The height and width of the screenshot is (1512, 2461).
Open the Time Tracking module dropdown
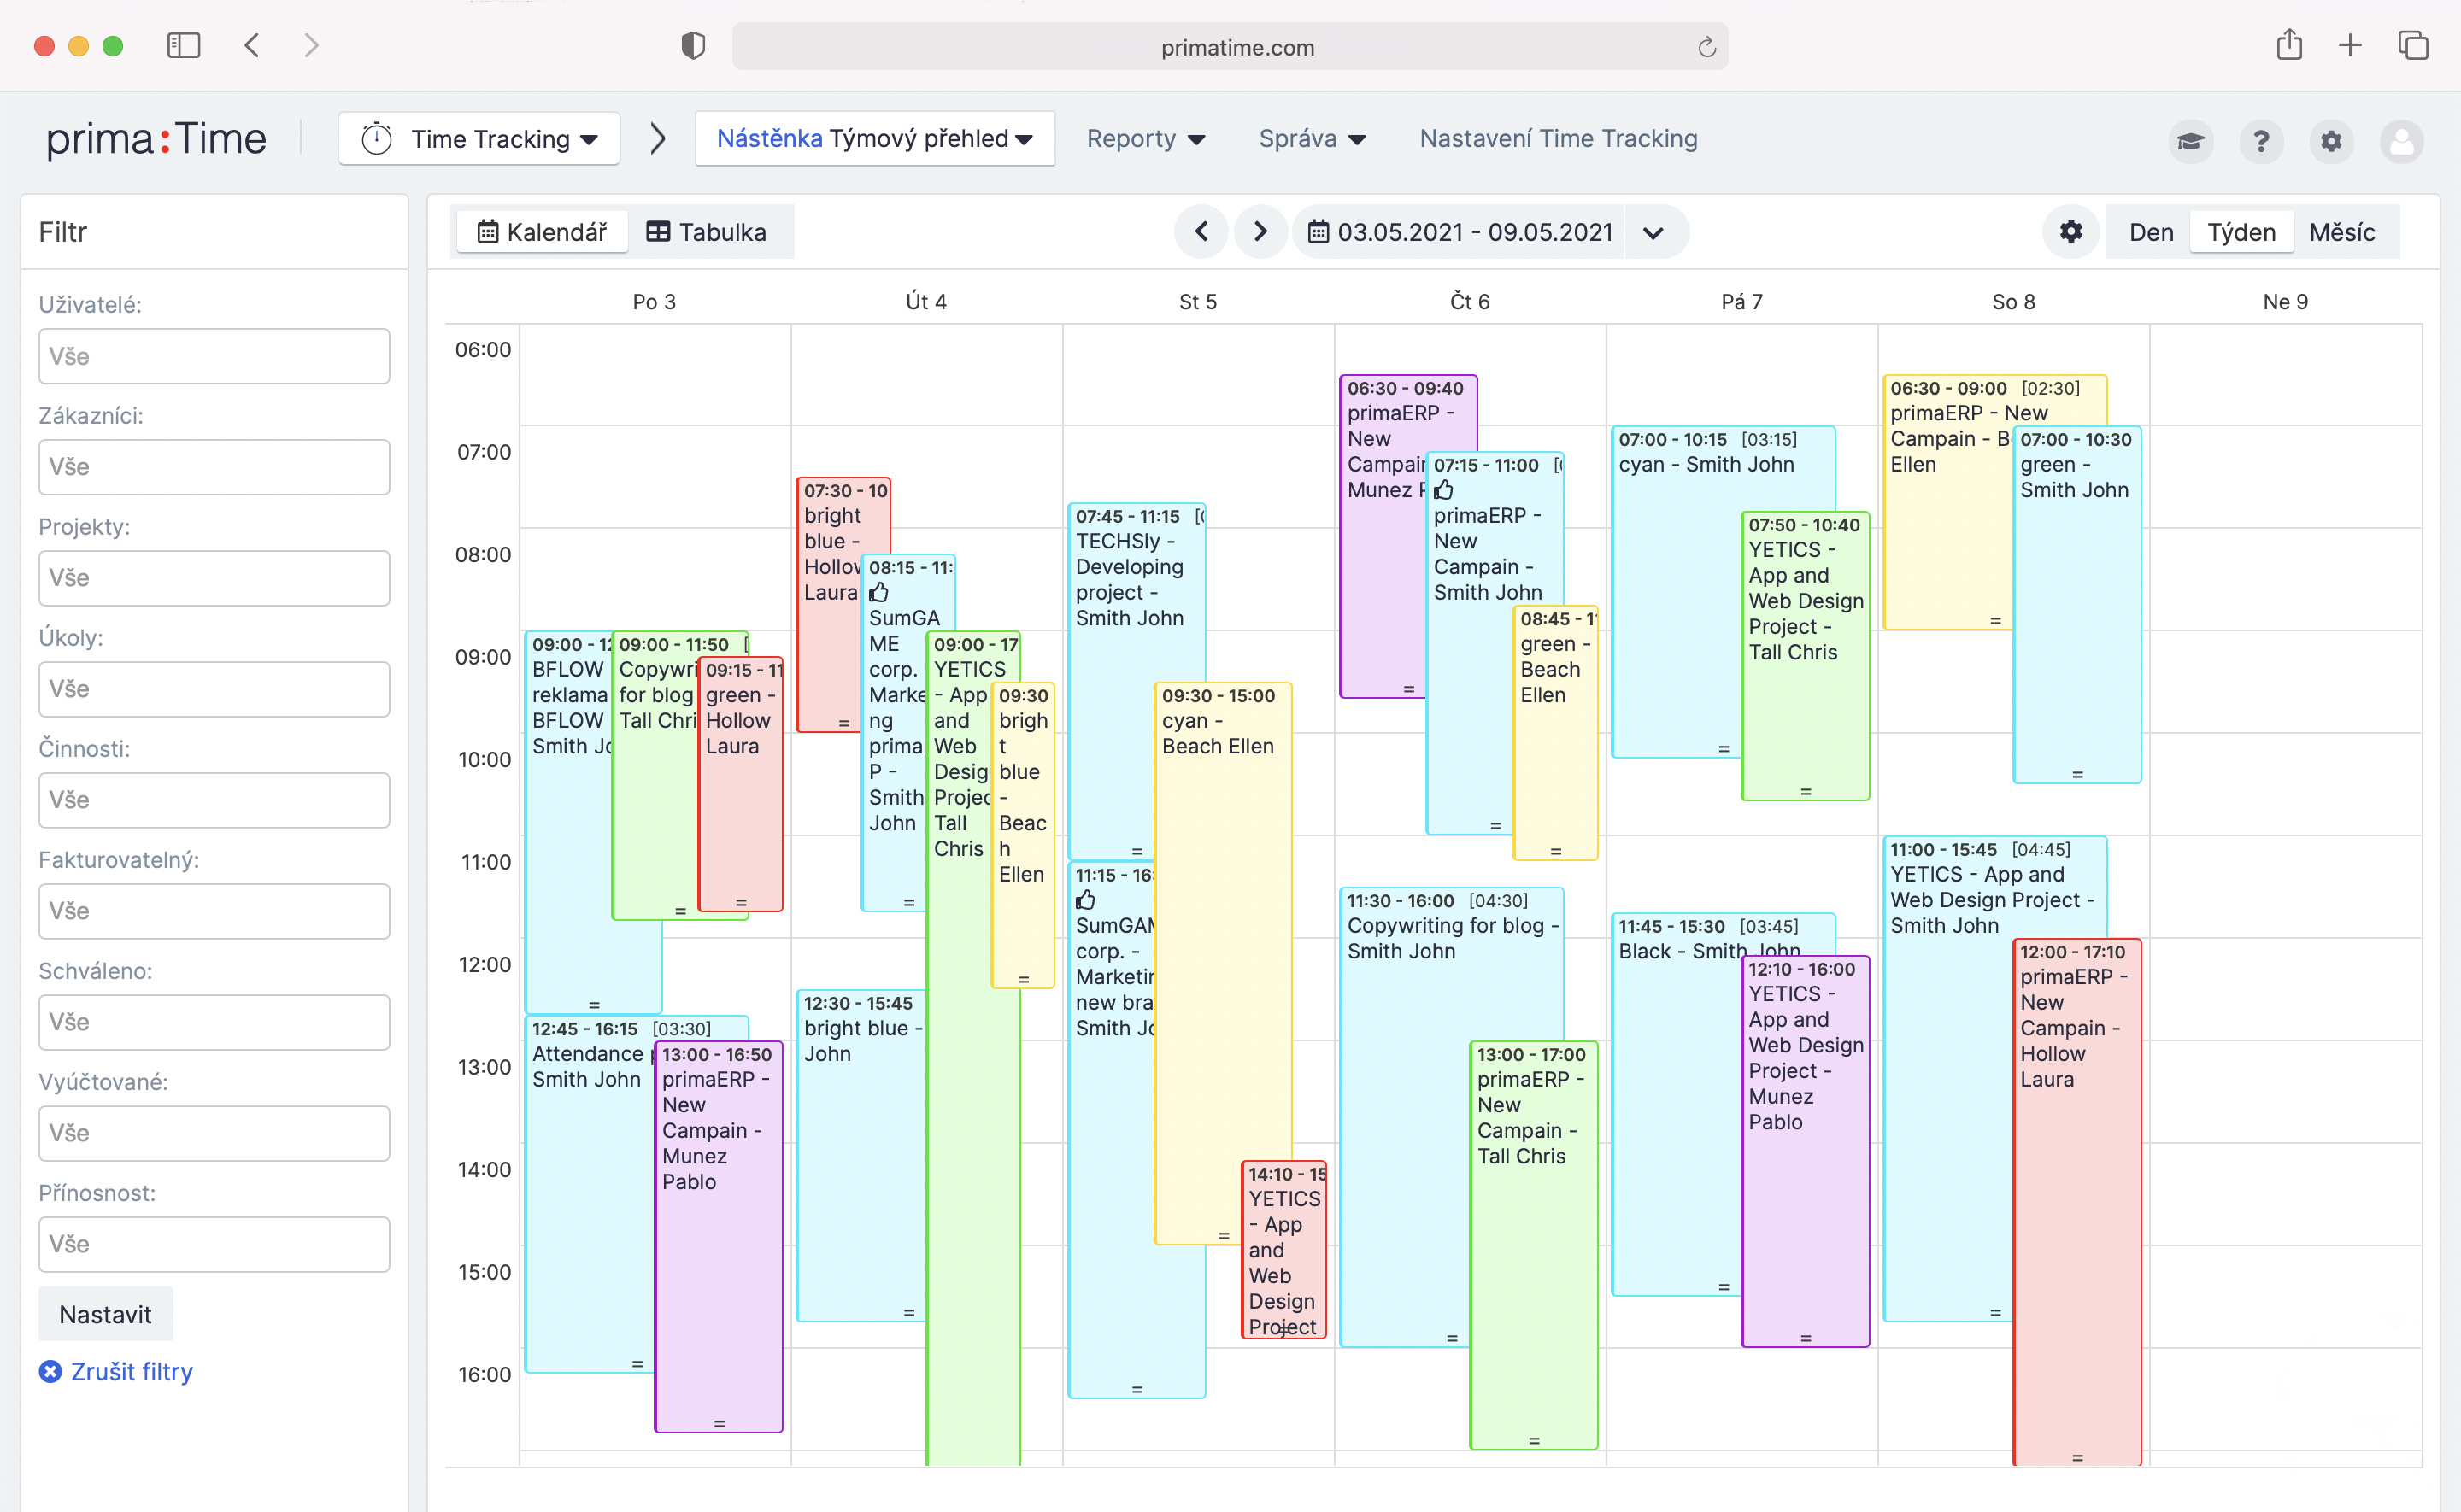coord(480,139)
